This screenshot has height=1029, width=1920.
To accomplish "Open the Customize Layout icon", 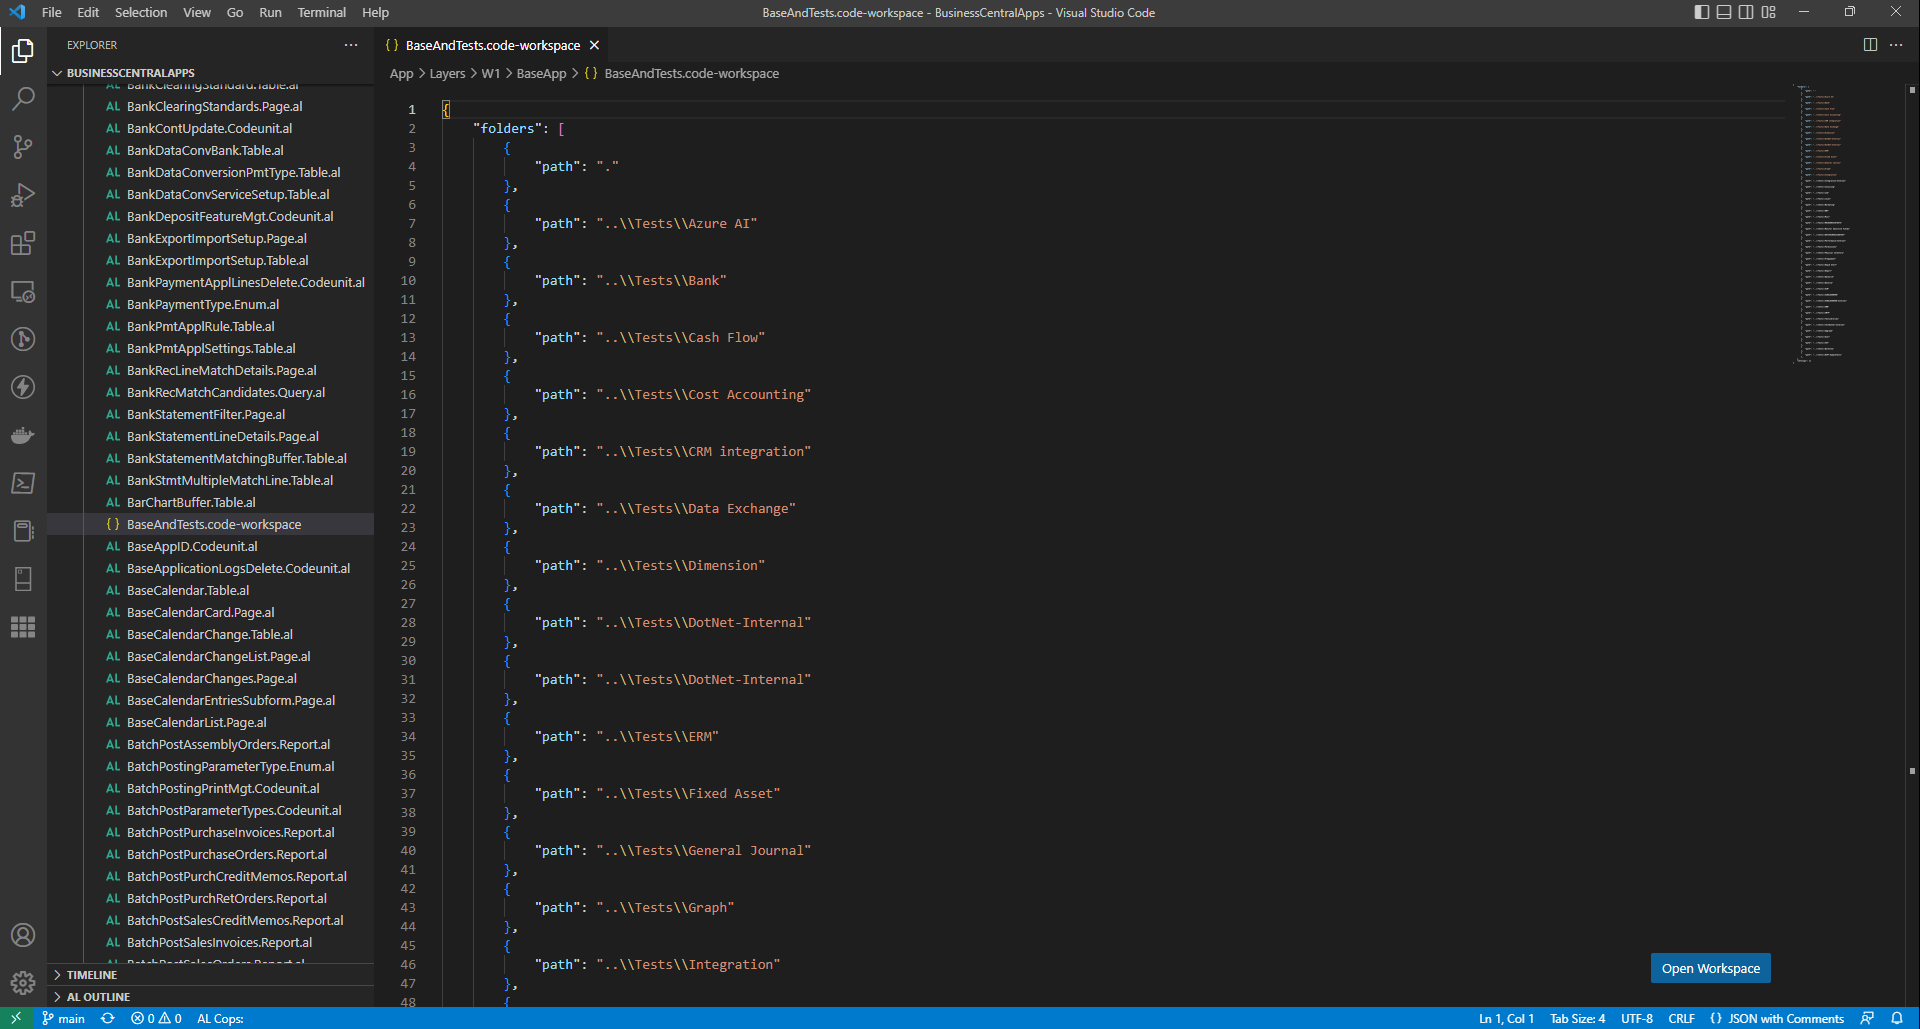I will click(x=1769, y=12).
